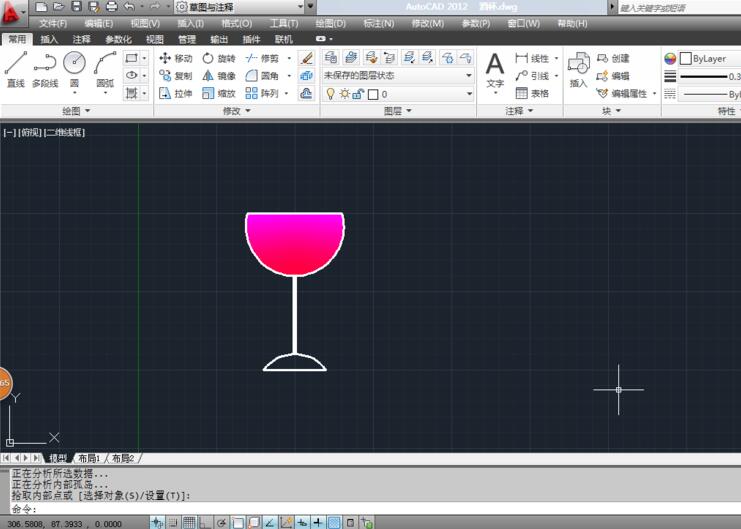Activate the Fillet (圆角) tool

tap(262, 76)
